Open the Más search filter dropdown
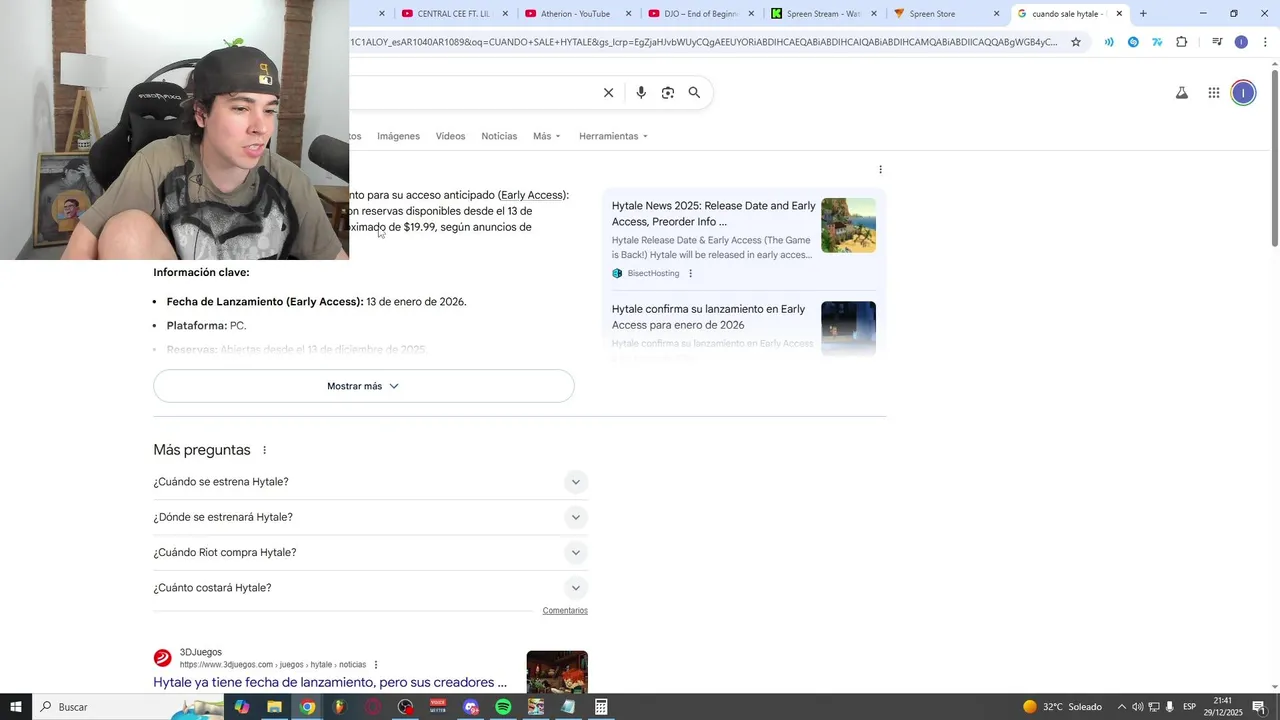 [547, 136]
